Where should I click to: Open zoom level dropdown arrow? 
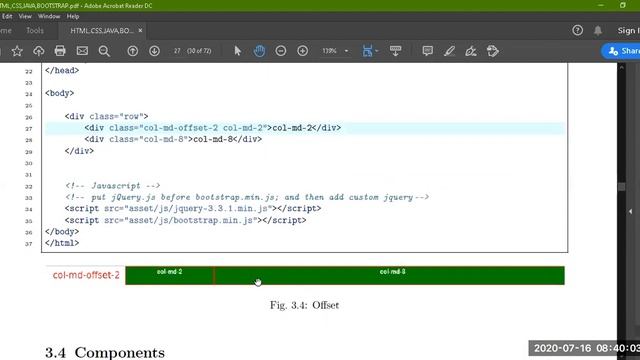347,51
